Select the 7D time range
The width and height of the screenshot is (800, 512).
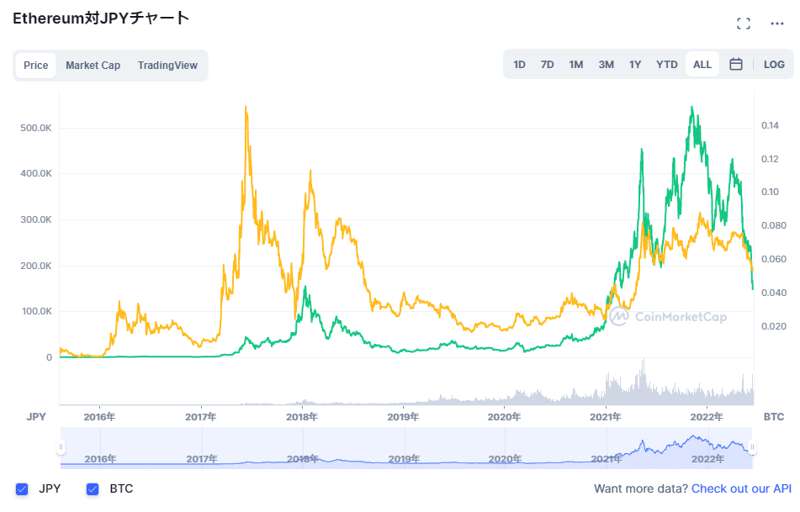tap(547, 65)
